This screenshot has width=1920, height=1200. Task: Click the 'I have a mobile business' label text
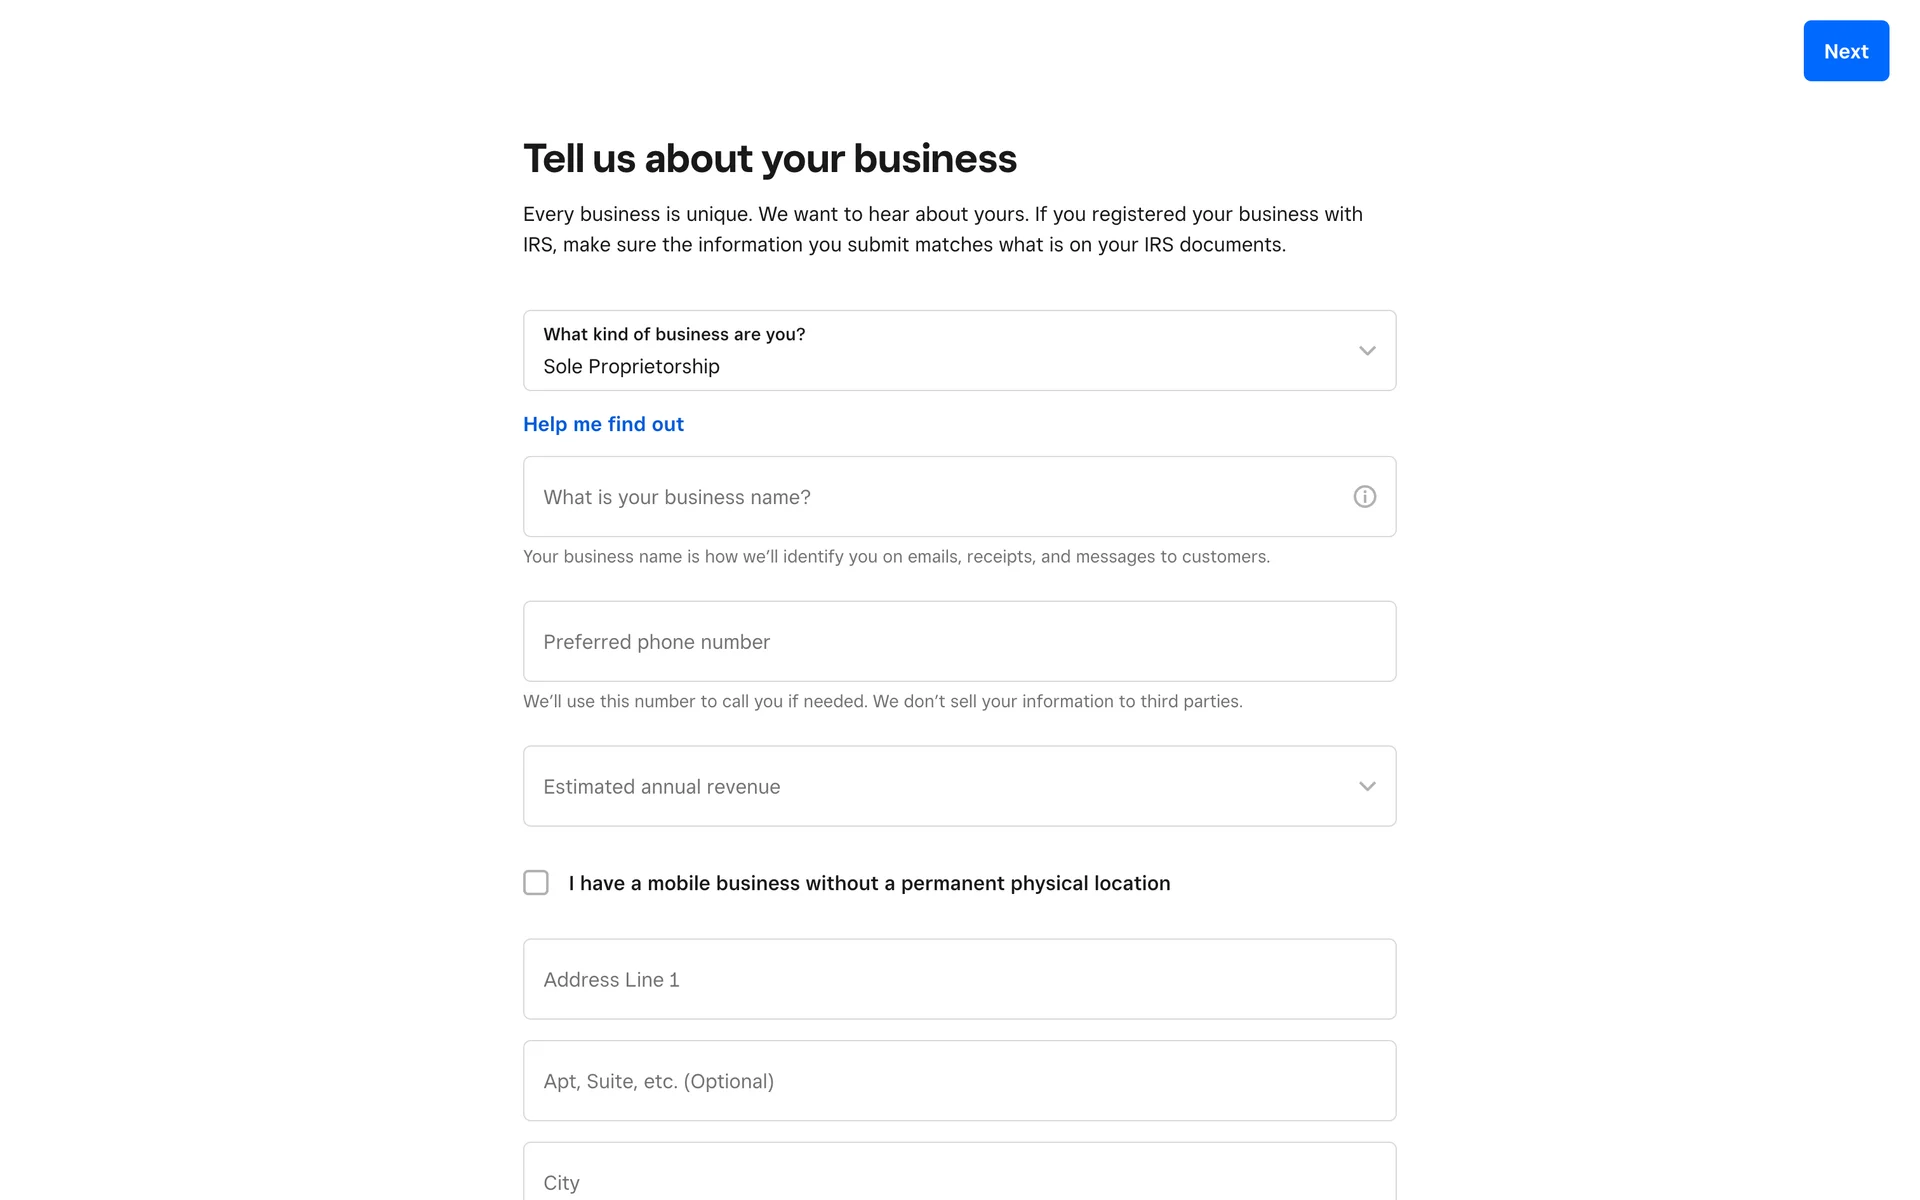(x=869, y=884)
